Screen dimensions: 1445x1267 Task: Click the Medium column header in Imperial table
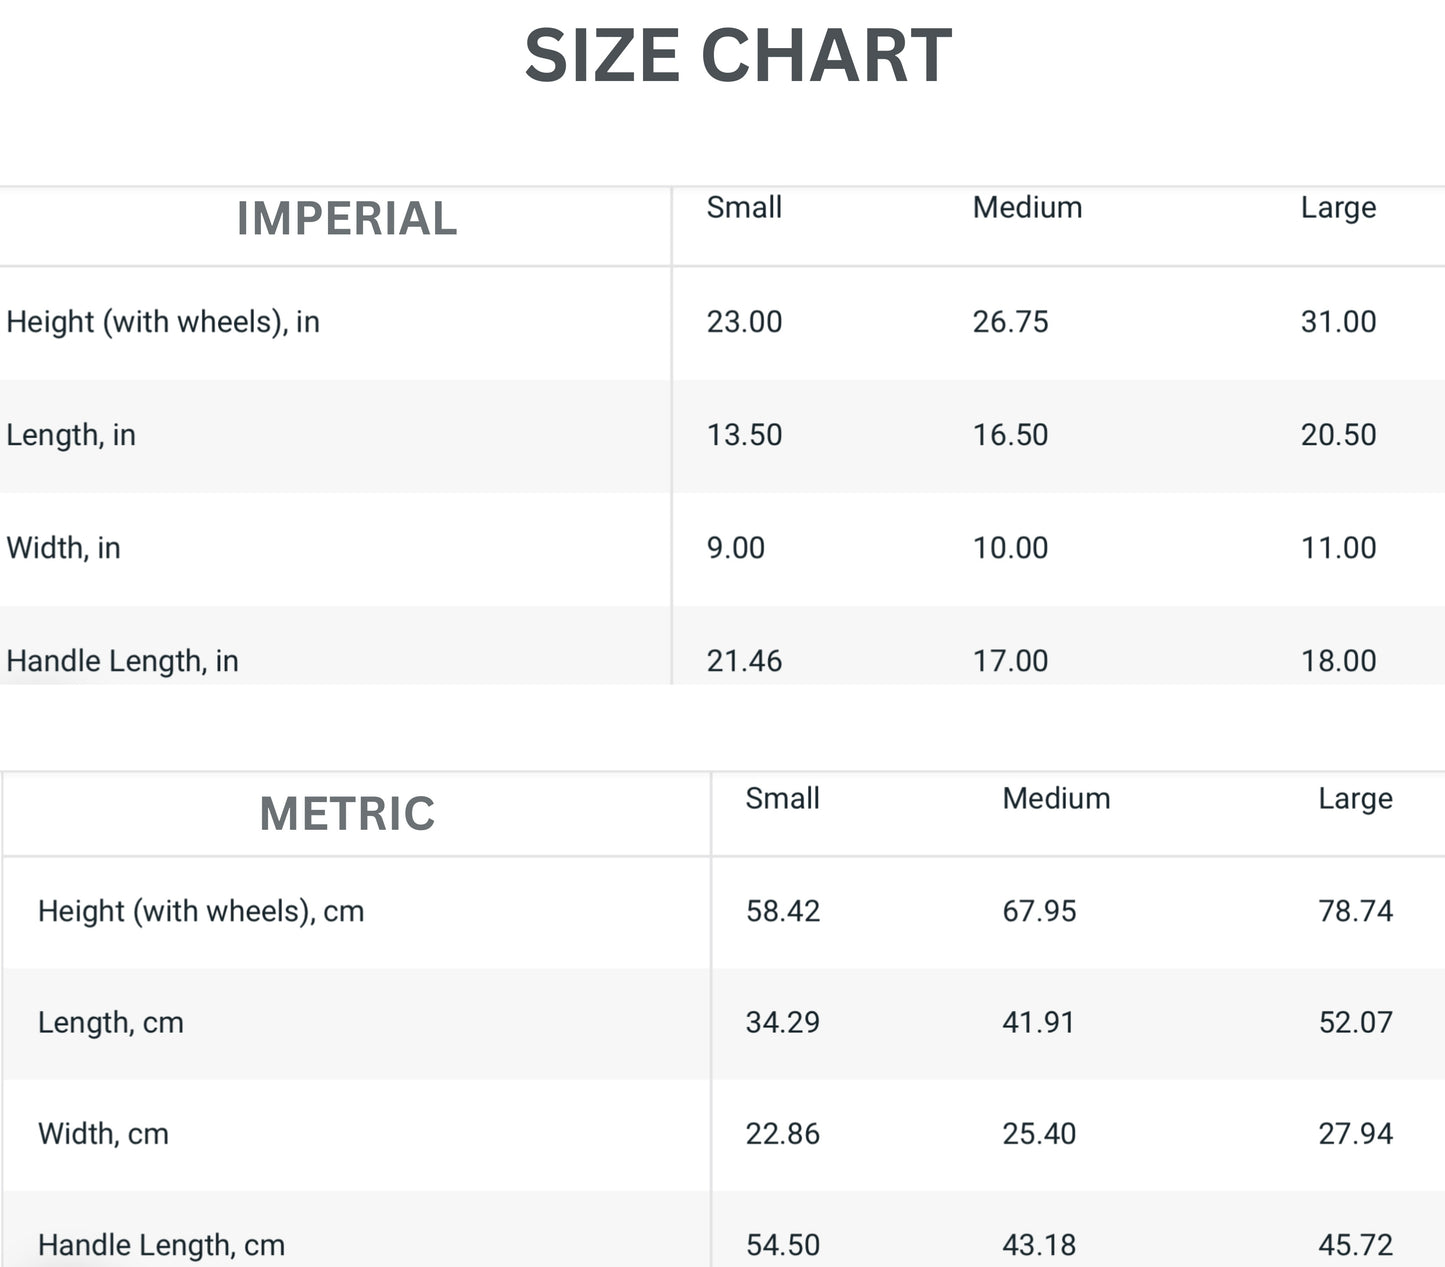coord(1027,208)
